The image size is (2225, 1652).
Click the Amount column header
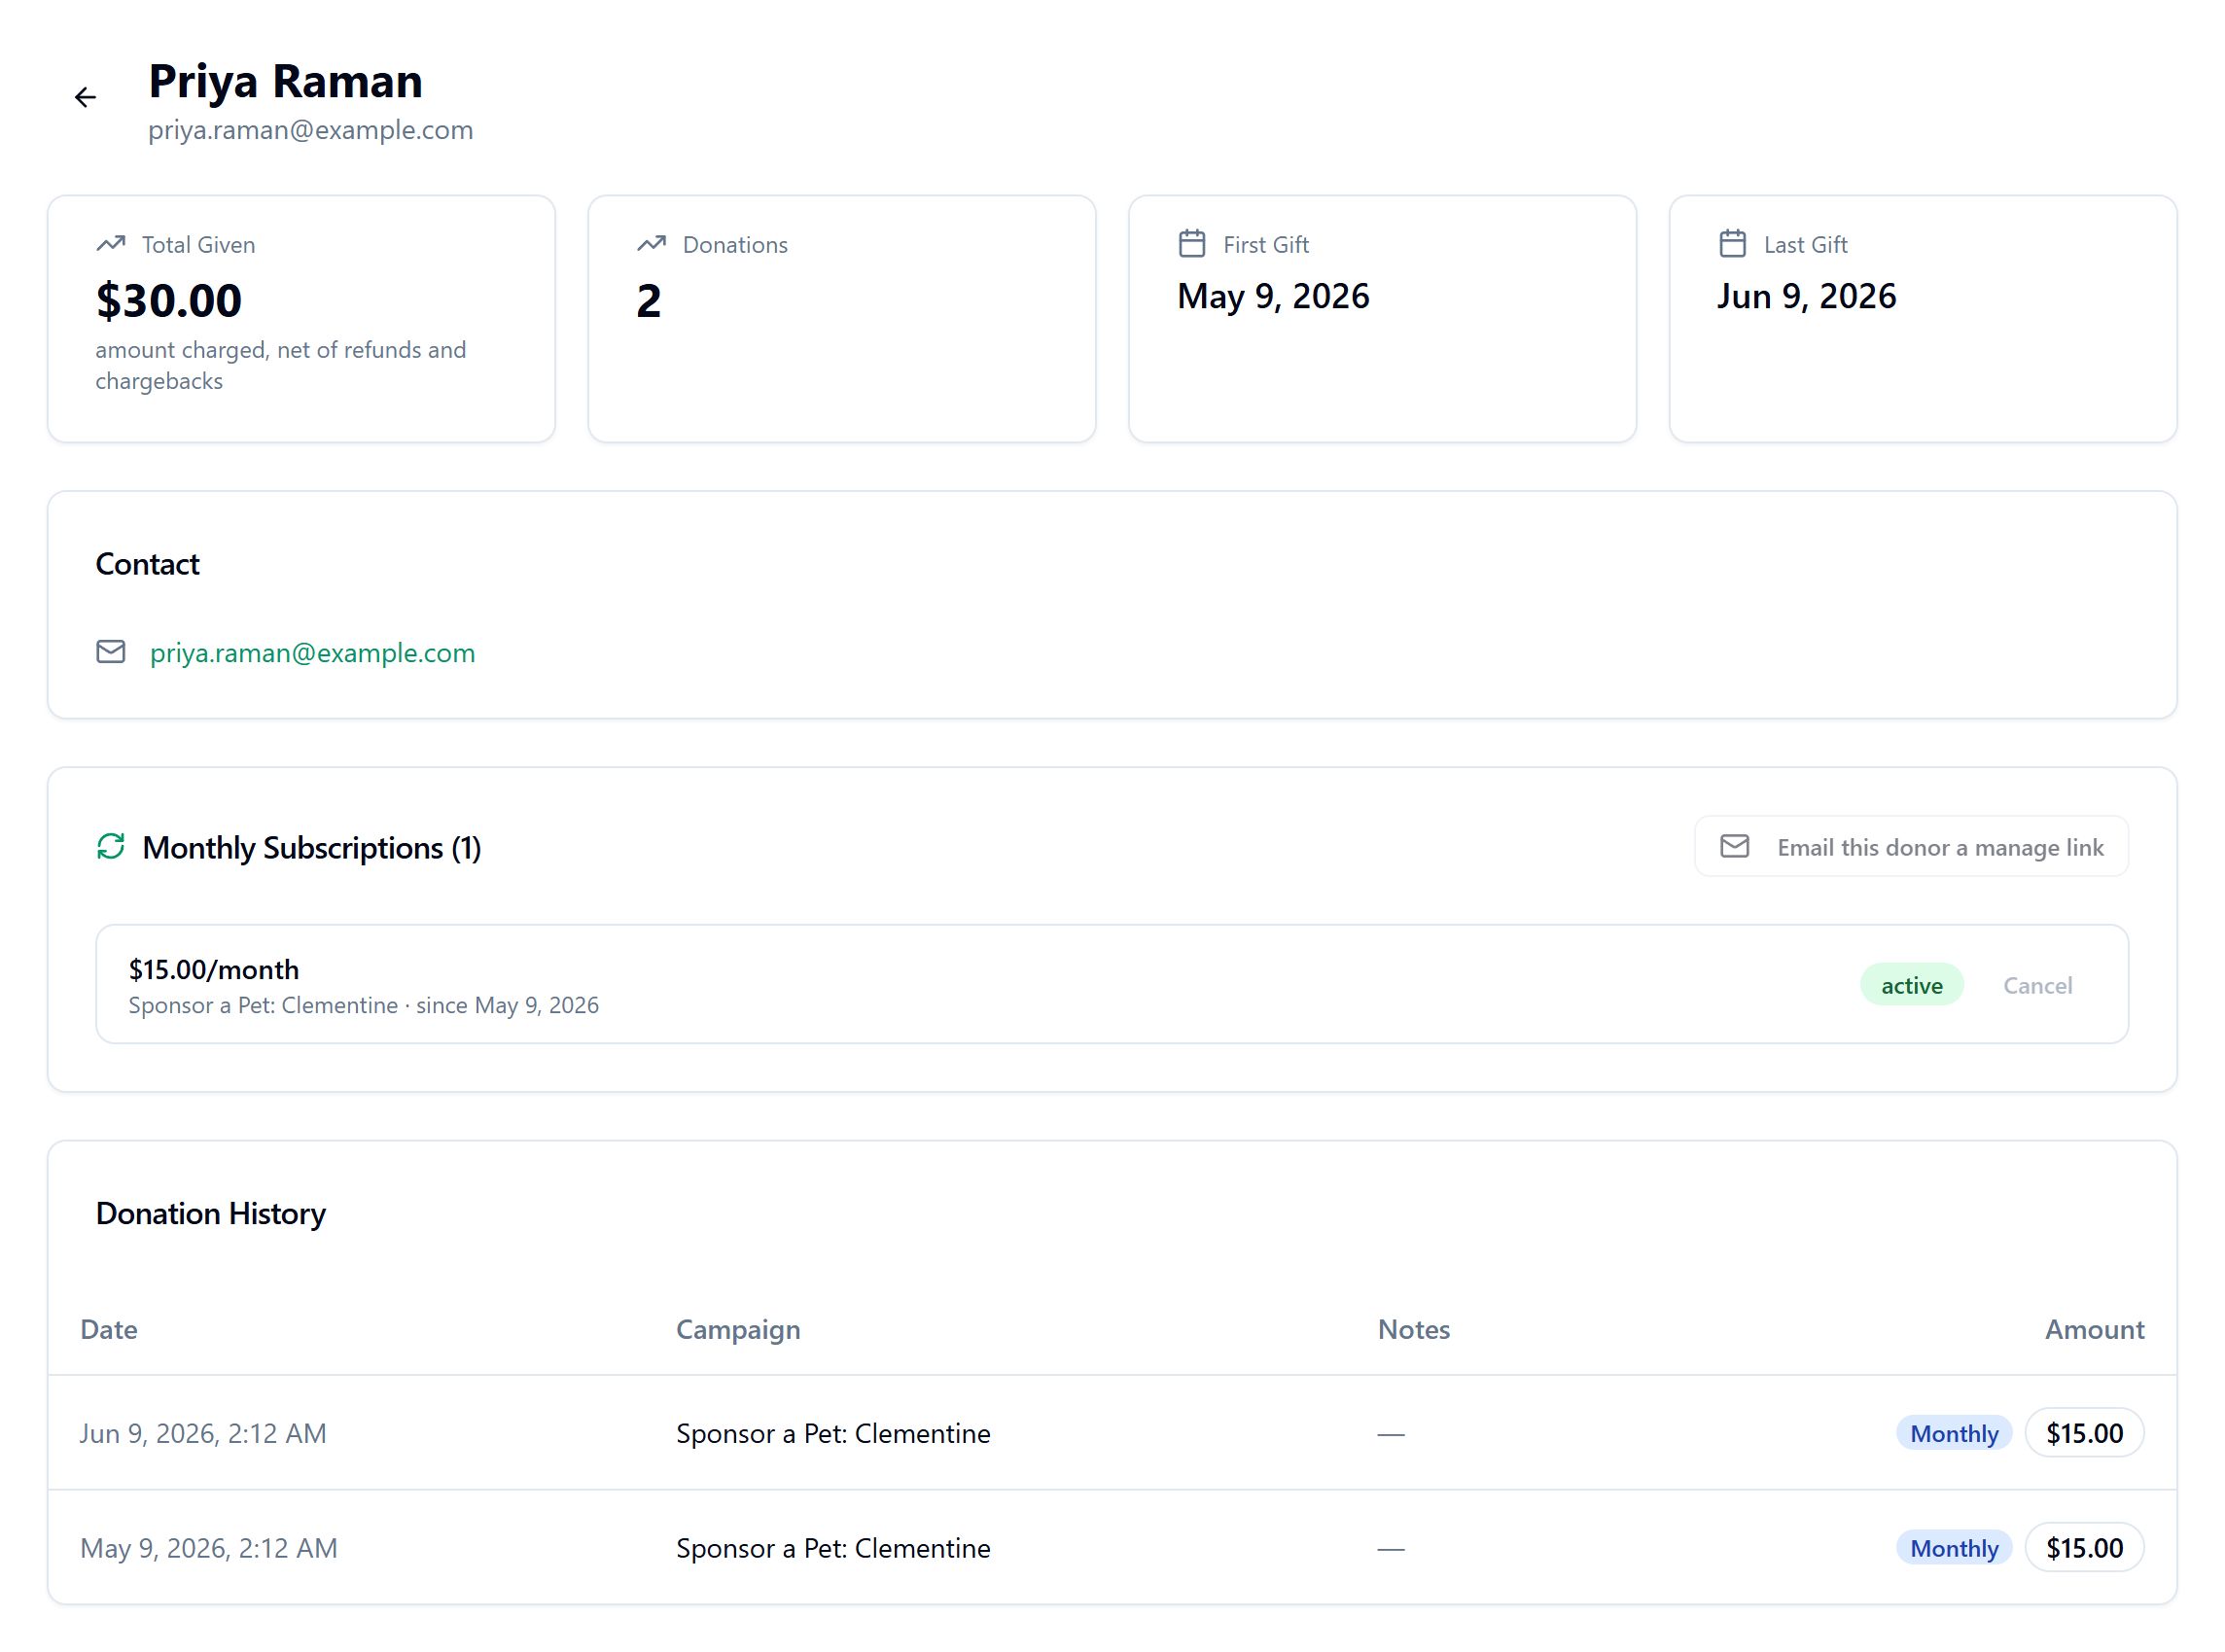click(2094, 1329)
